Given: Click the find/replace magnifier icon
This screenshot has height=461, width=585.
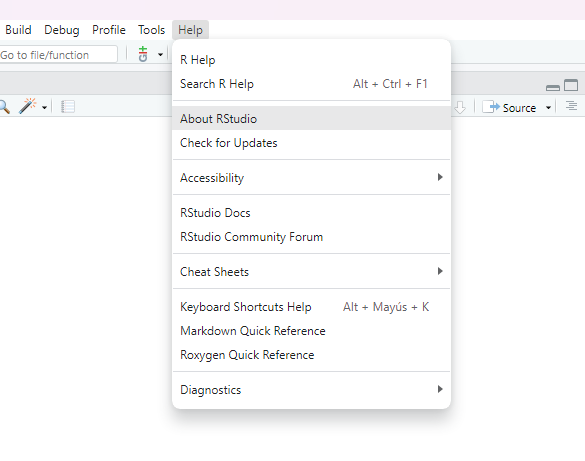Looking at the screenshot, I should click(4, 107).
